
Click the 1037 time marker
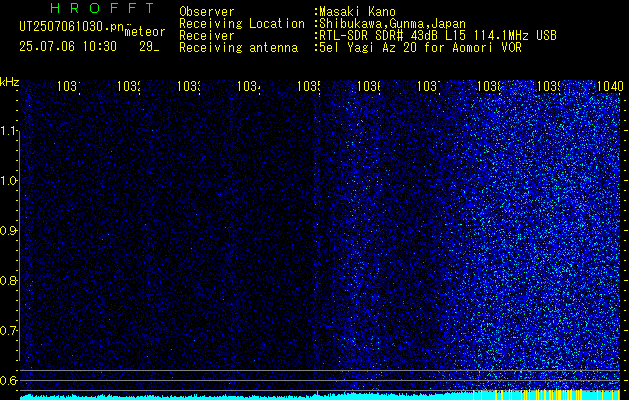[x=428, y=86]
